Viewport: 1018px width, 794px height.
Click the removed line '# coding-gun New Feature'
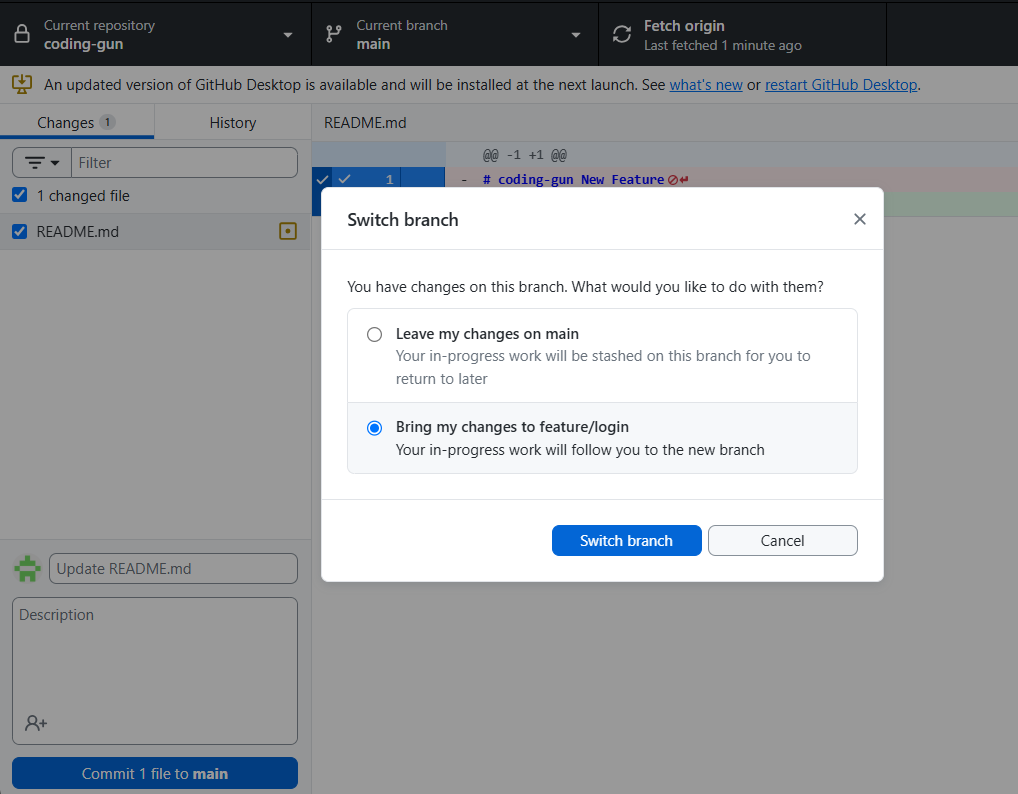574,180
